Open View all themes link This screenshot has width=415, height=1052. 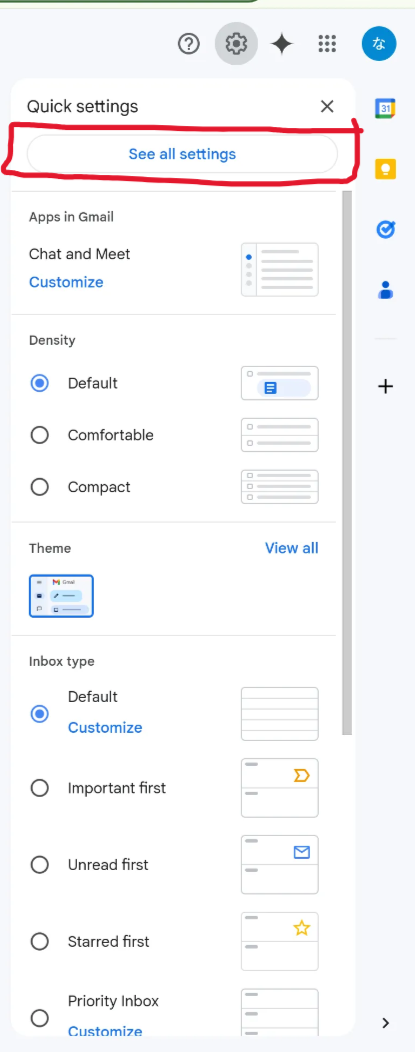[292, 548]
